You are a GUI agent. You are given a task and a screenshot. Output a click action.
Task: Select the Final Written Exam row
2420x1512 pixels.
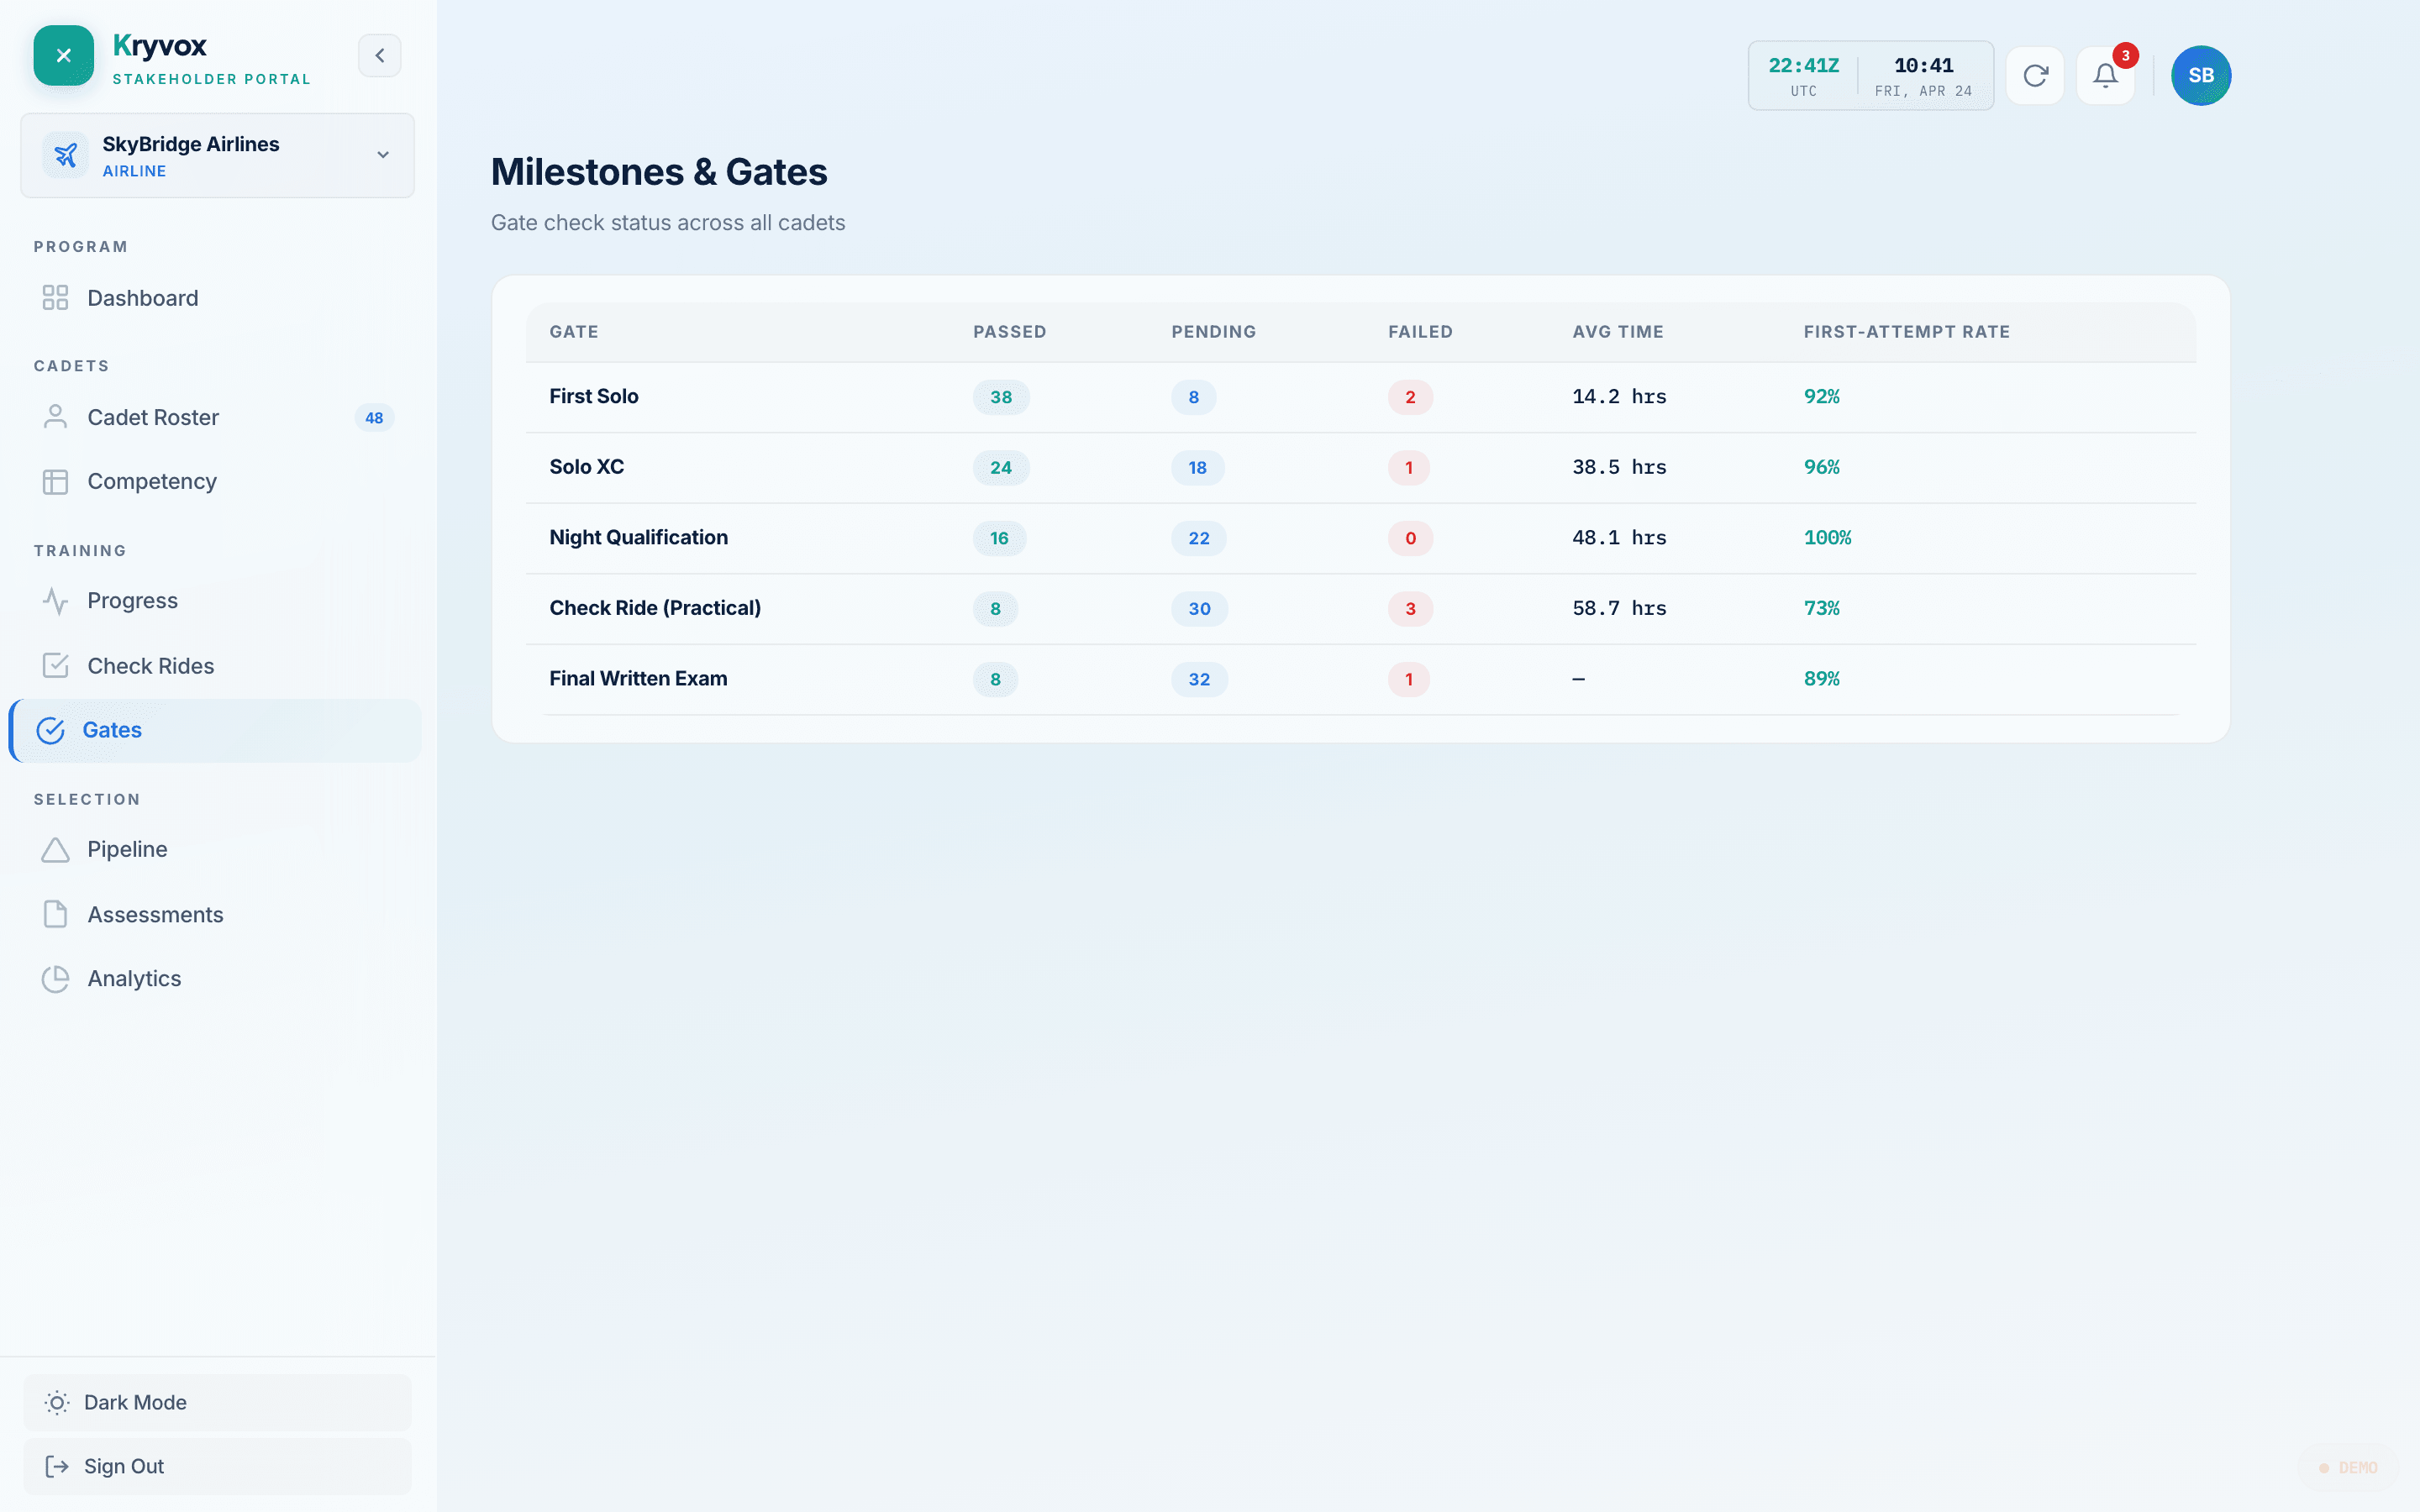(x=1360, y=679)
